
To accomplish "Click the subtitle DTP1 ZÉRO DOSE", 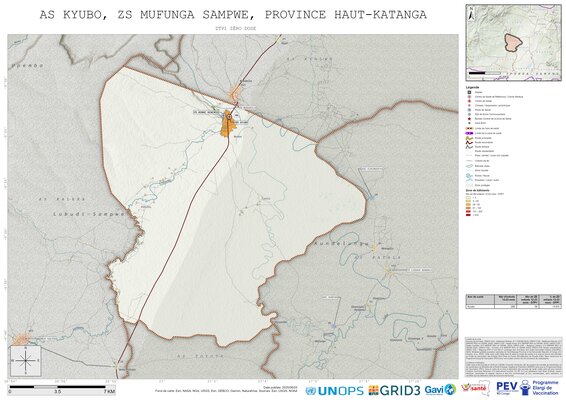I will tap(235, 28).
